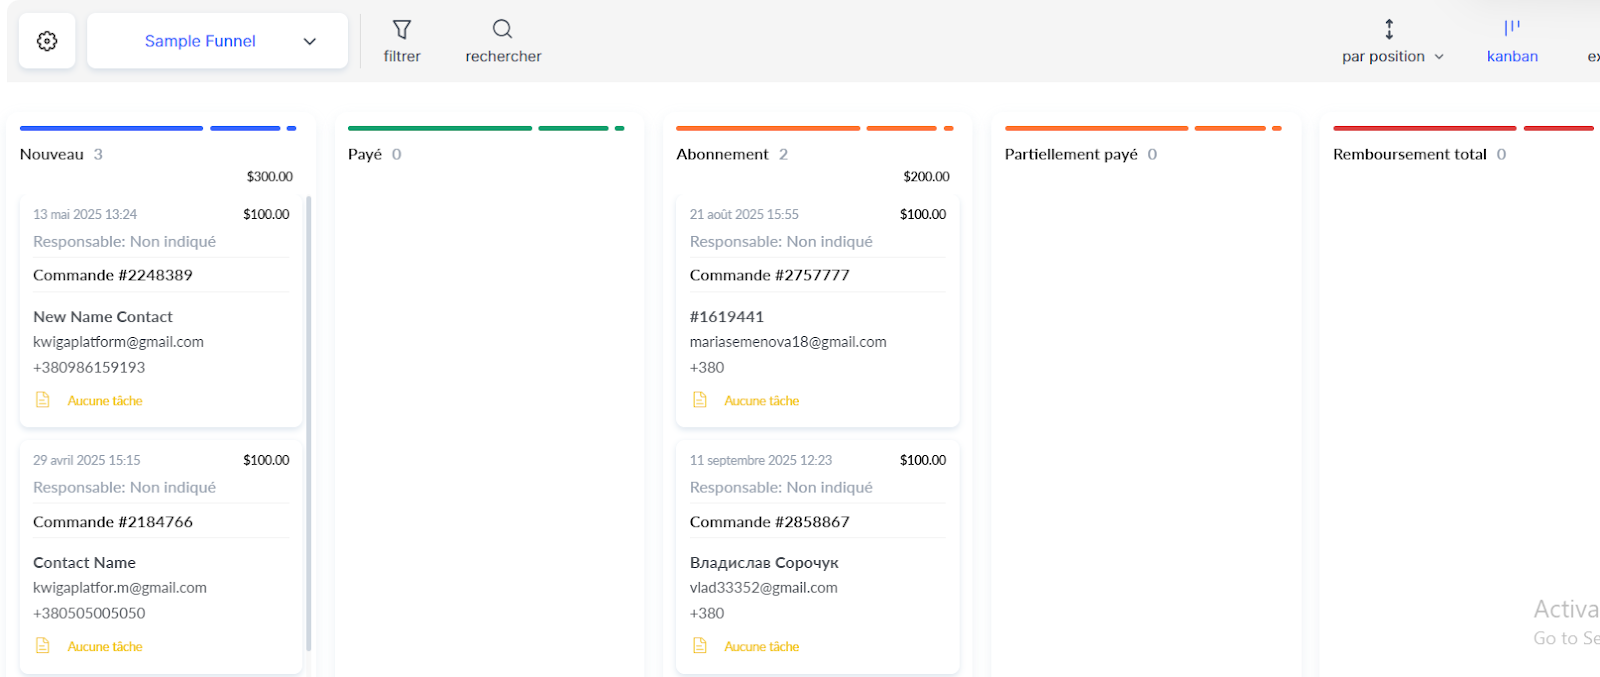Click Aucune tâche on Commande #2757777
This screenshot has height=677, width=1600.
[x=761, y=401]
